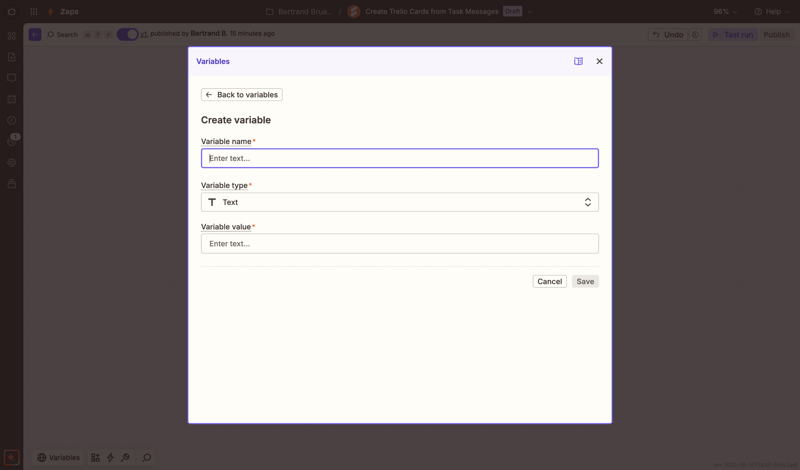Click the Undo button
The height and width of the screenshot is (470, 800).
(x=668, y=35)
